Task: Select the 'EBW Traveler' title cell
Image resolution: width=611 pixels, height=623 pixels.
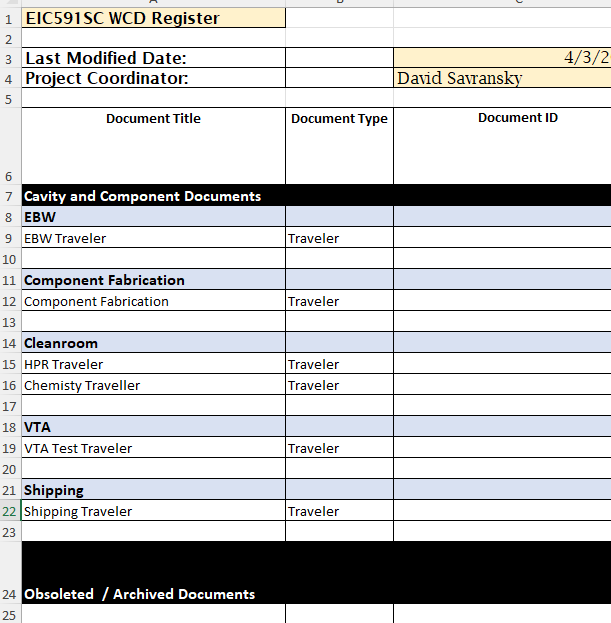Action: click(x=153, y=238)
